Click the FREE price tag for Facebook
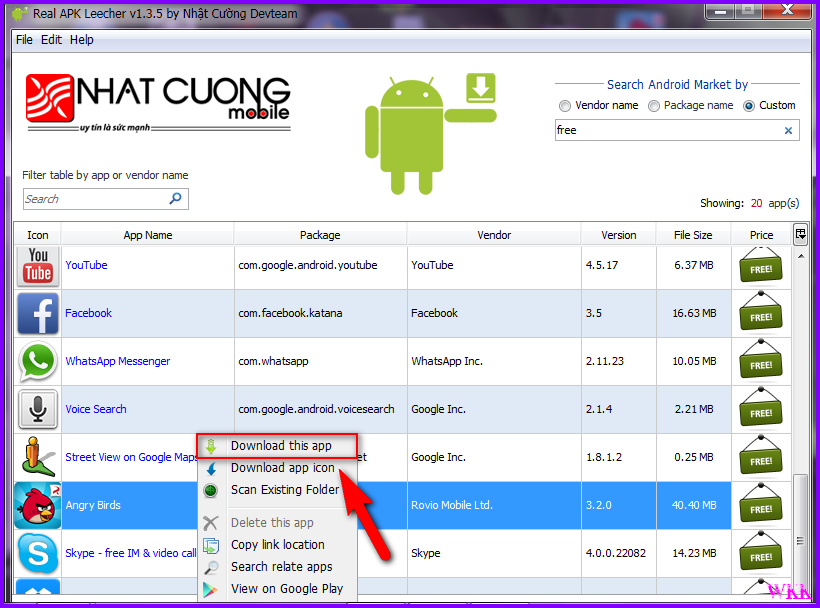The width and height of the screenshot is (820, 608). click(760, 313)
